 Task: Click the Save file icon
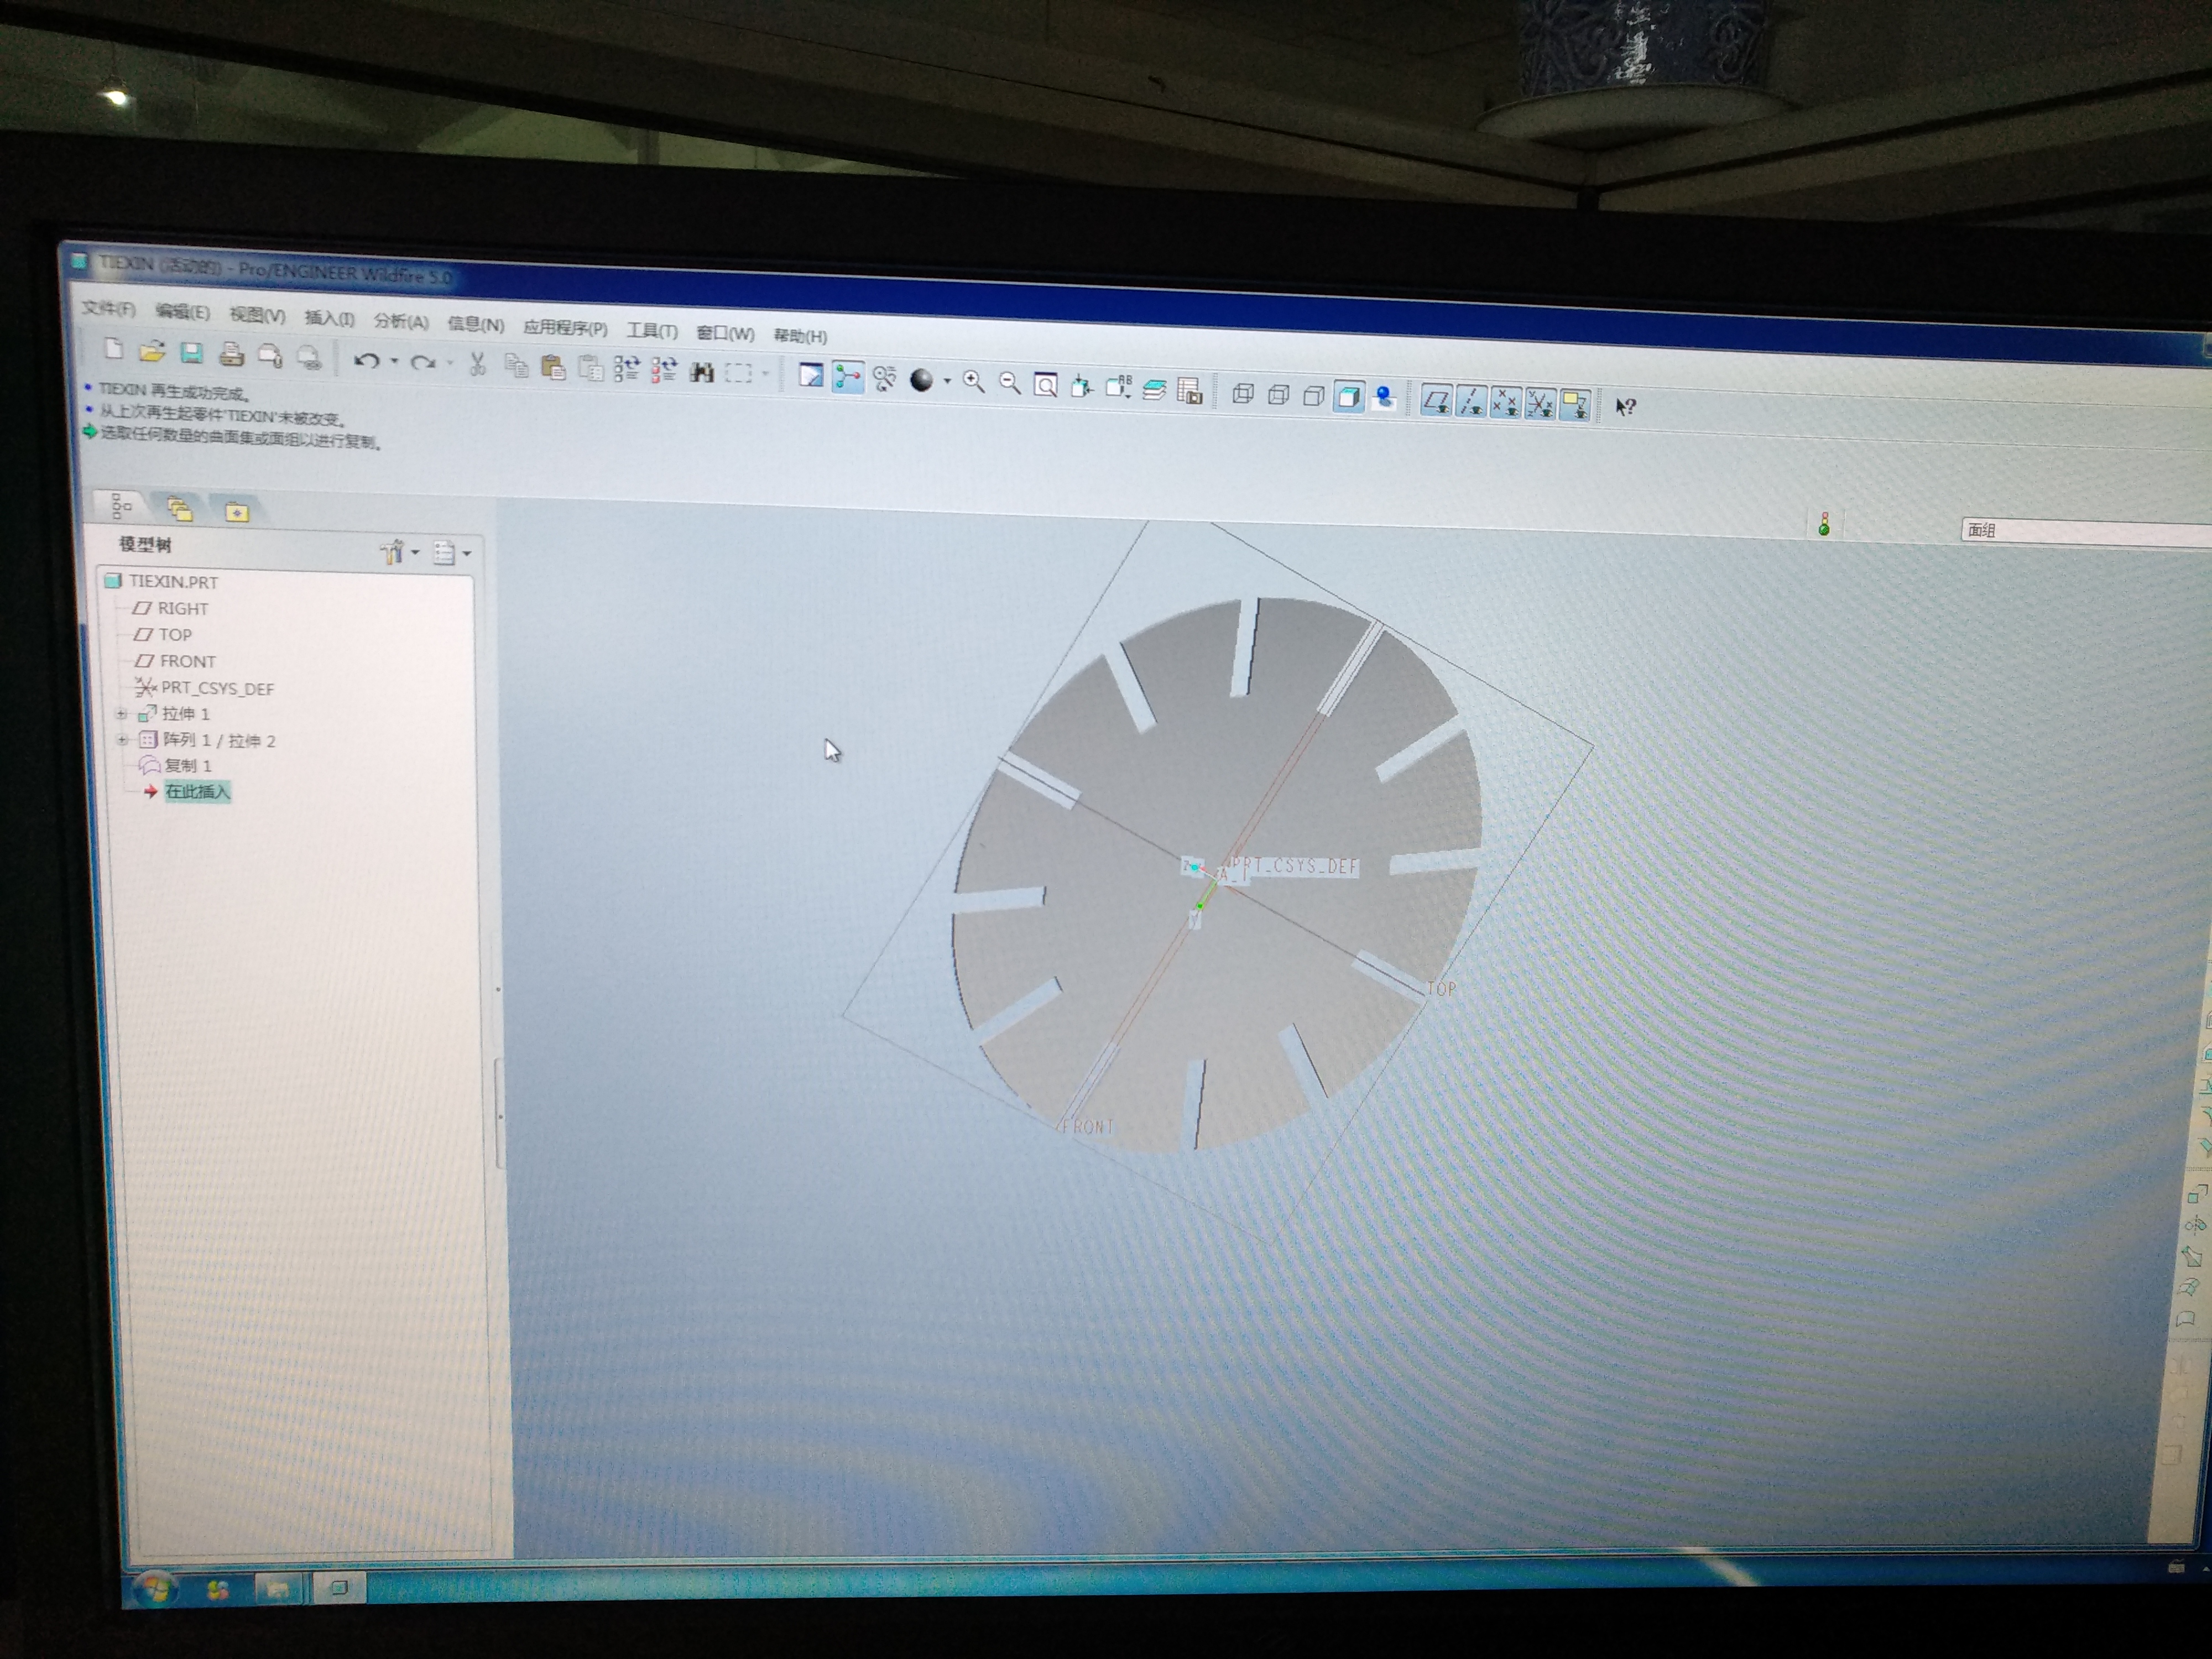pos(191,352)
